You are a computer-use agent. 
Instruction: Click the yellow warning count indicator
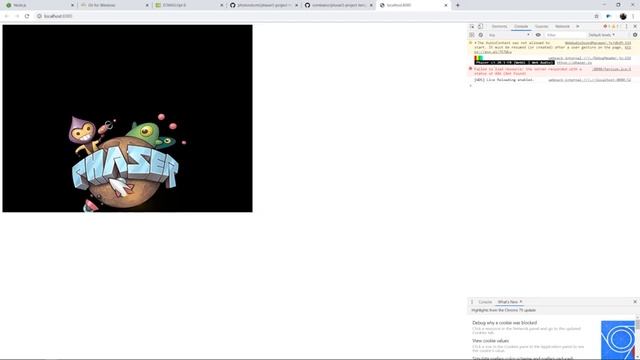[614, 26]
